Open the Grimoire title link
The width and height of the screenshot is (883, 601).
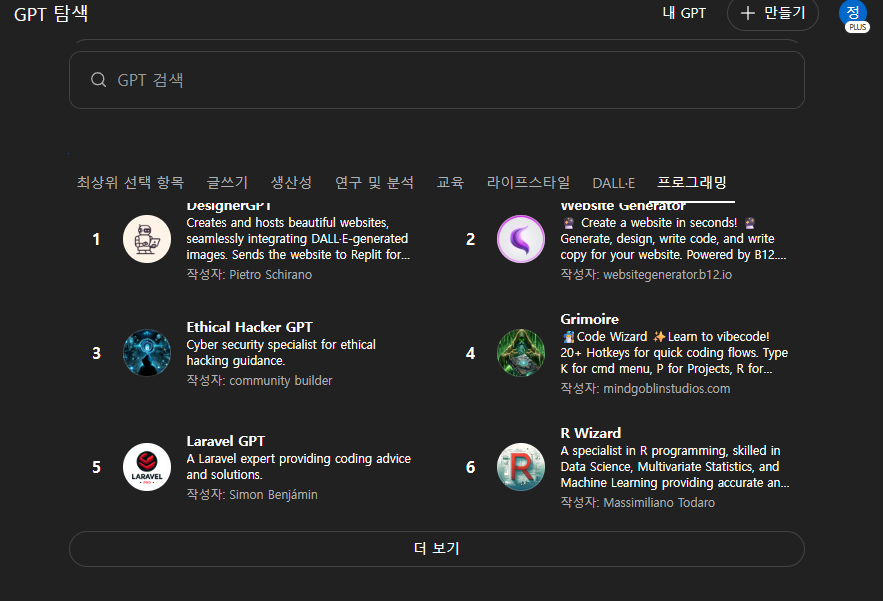coord(590,319)
